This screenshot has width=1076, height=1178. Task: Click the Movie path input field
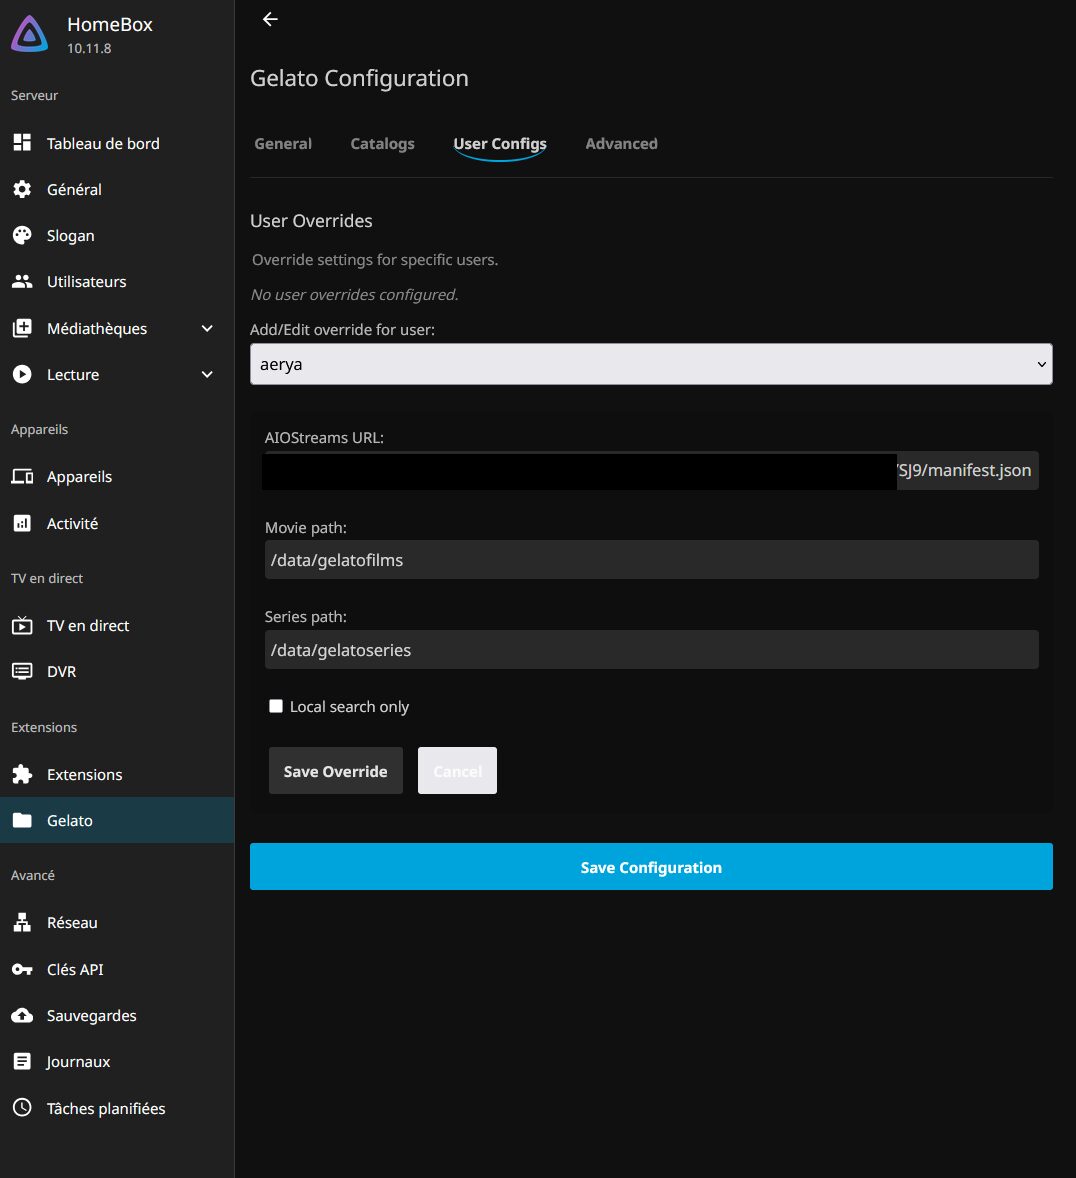pyautogui.click(x=651, y=560)
